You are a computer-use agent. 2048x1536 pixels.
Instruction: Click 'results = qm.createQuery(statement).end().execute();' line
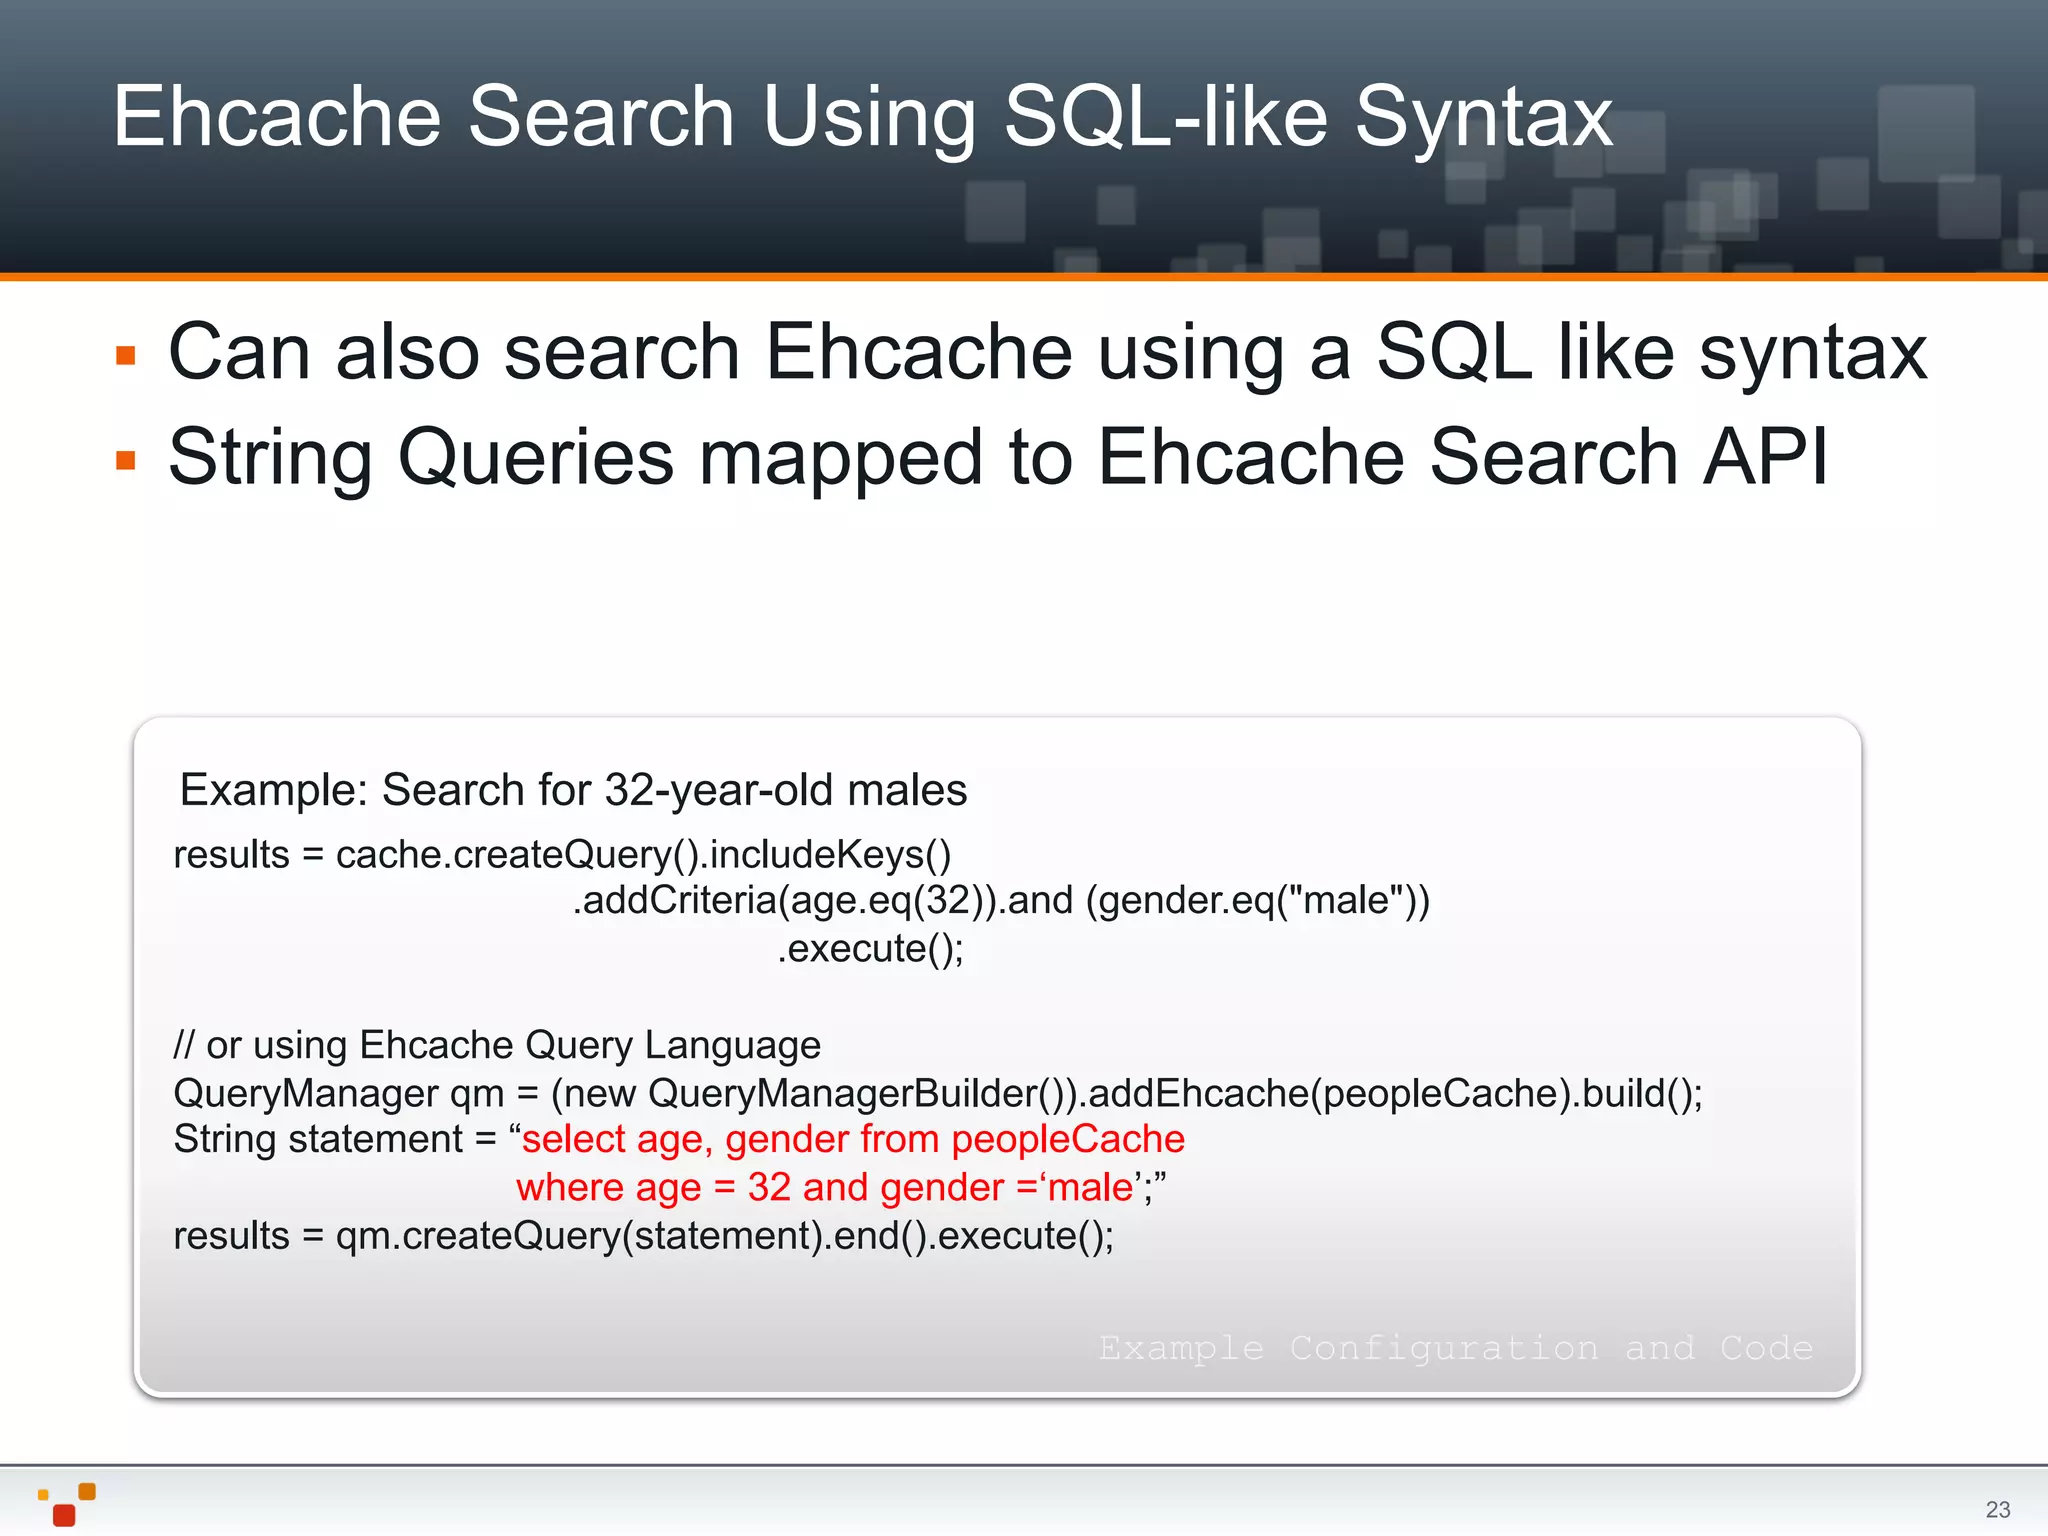644,1237
